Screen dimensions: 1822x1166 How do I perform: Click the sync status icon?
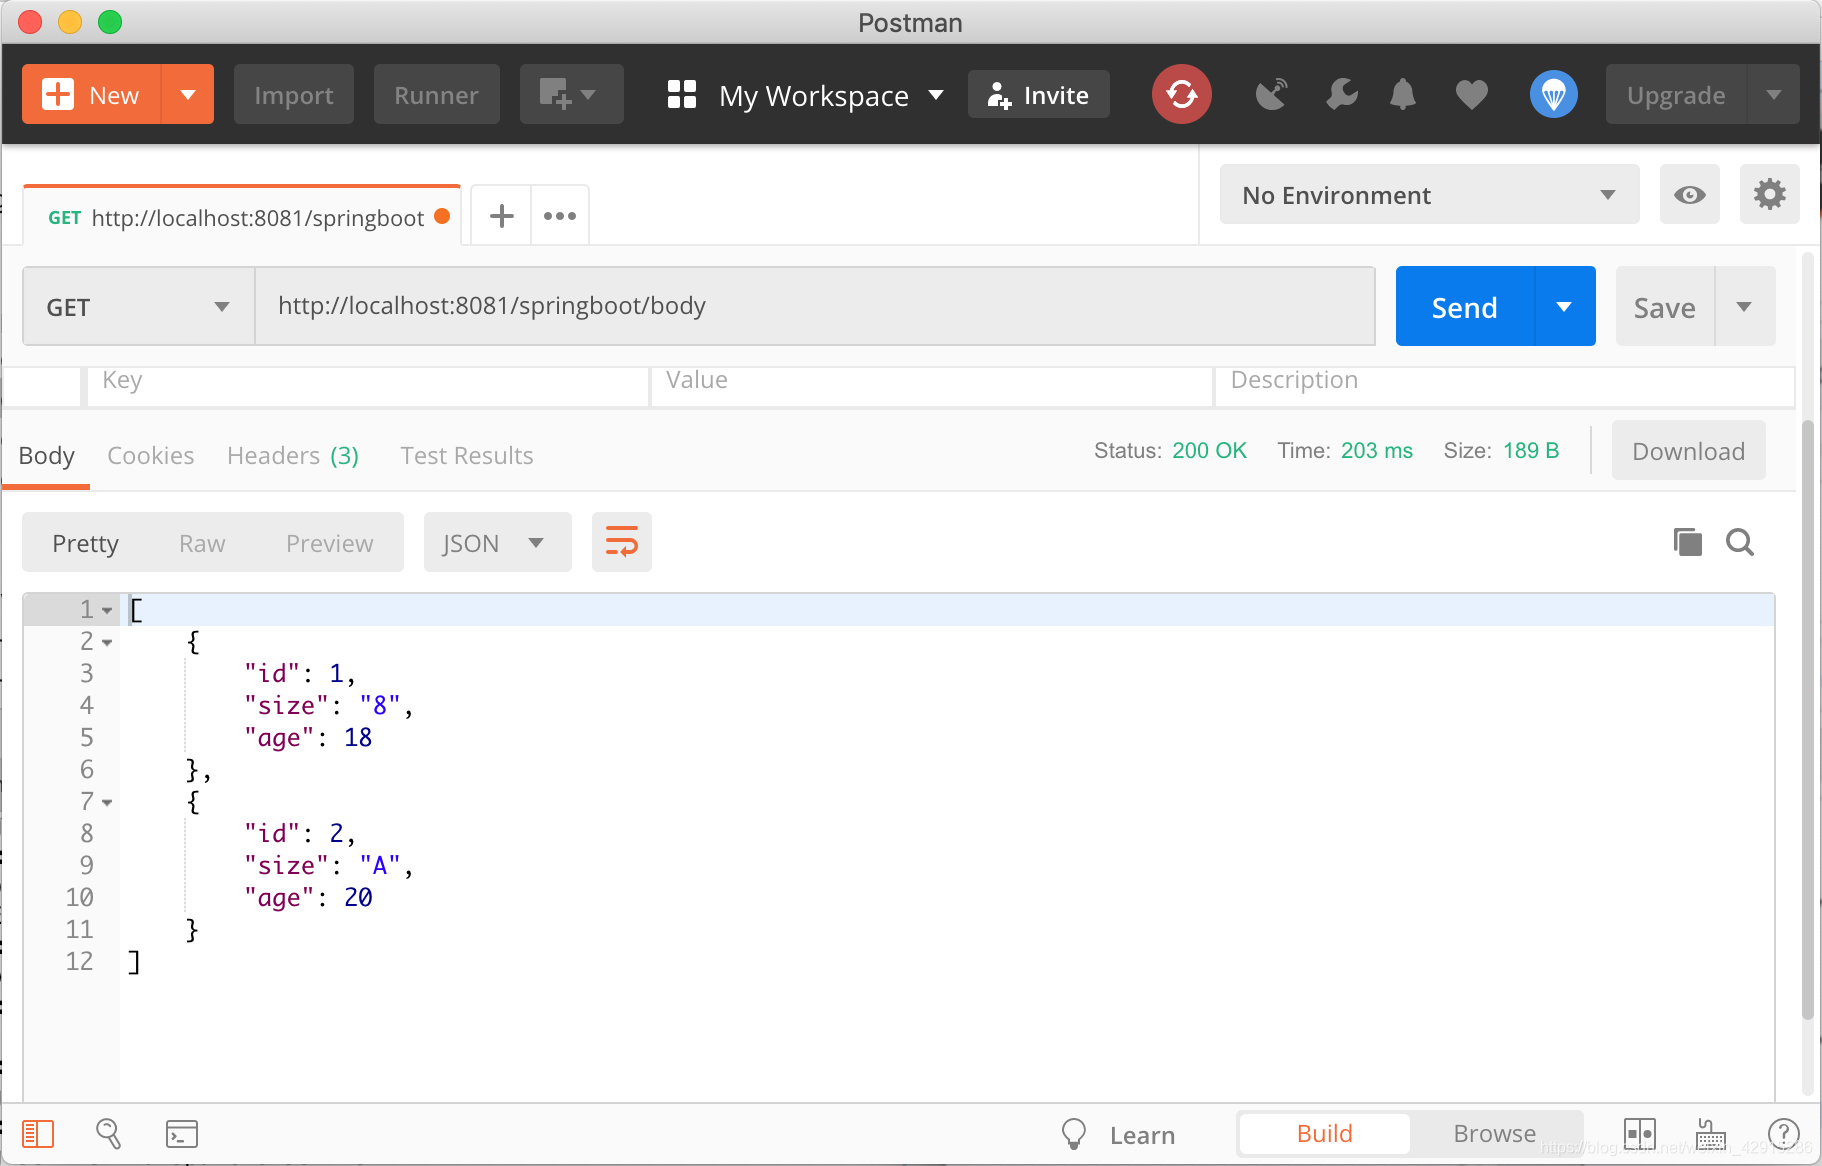click(1181, 95)
